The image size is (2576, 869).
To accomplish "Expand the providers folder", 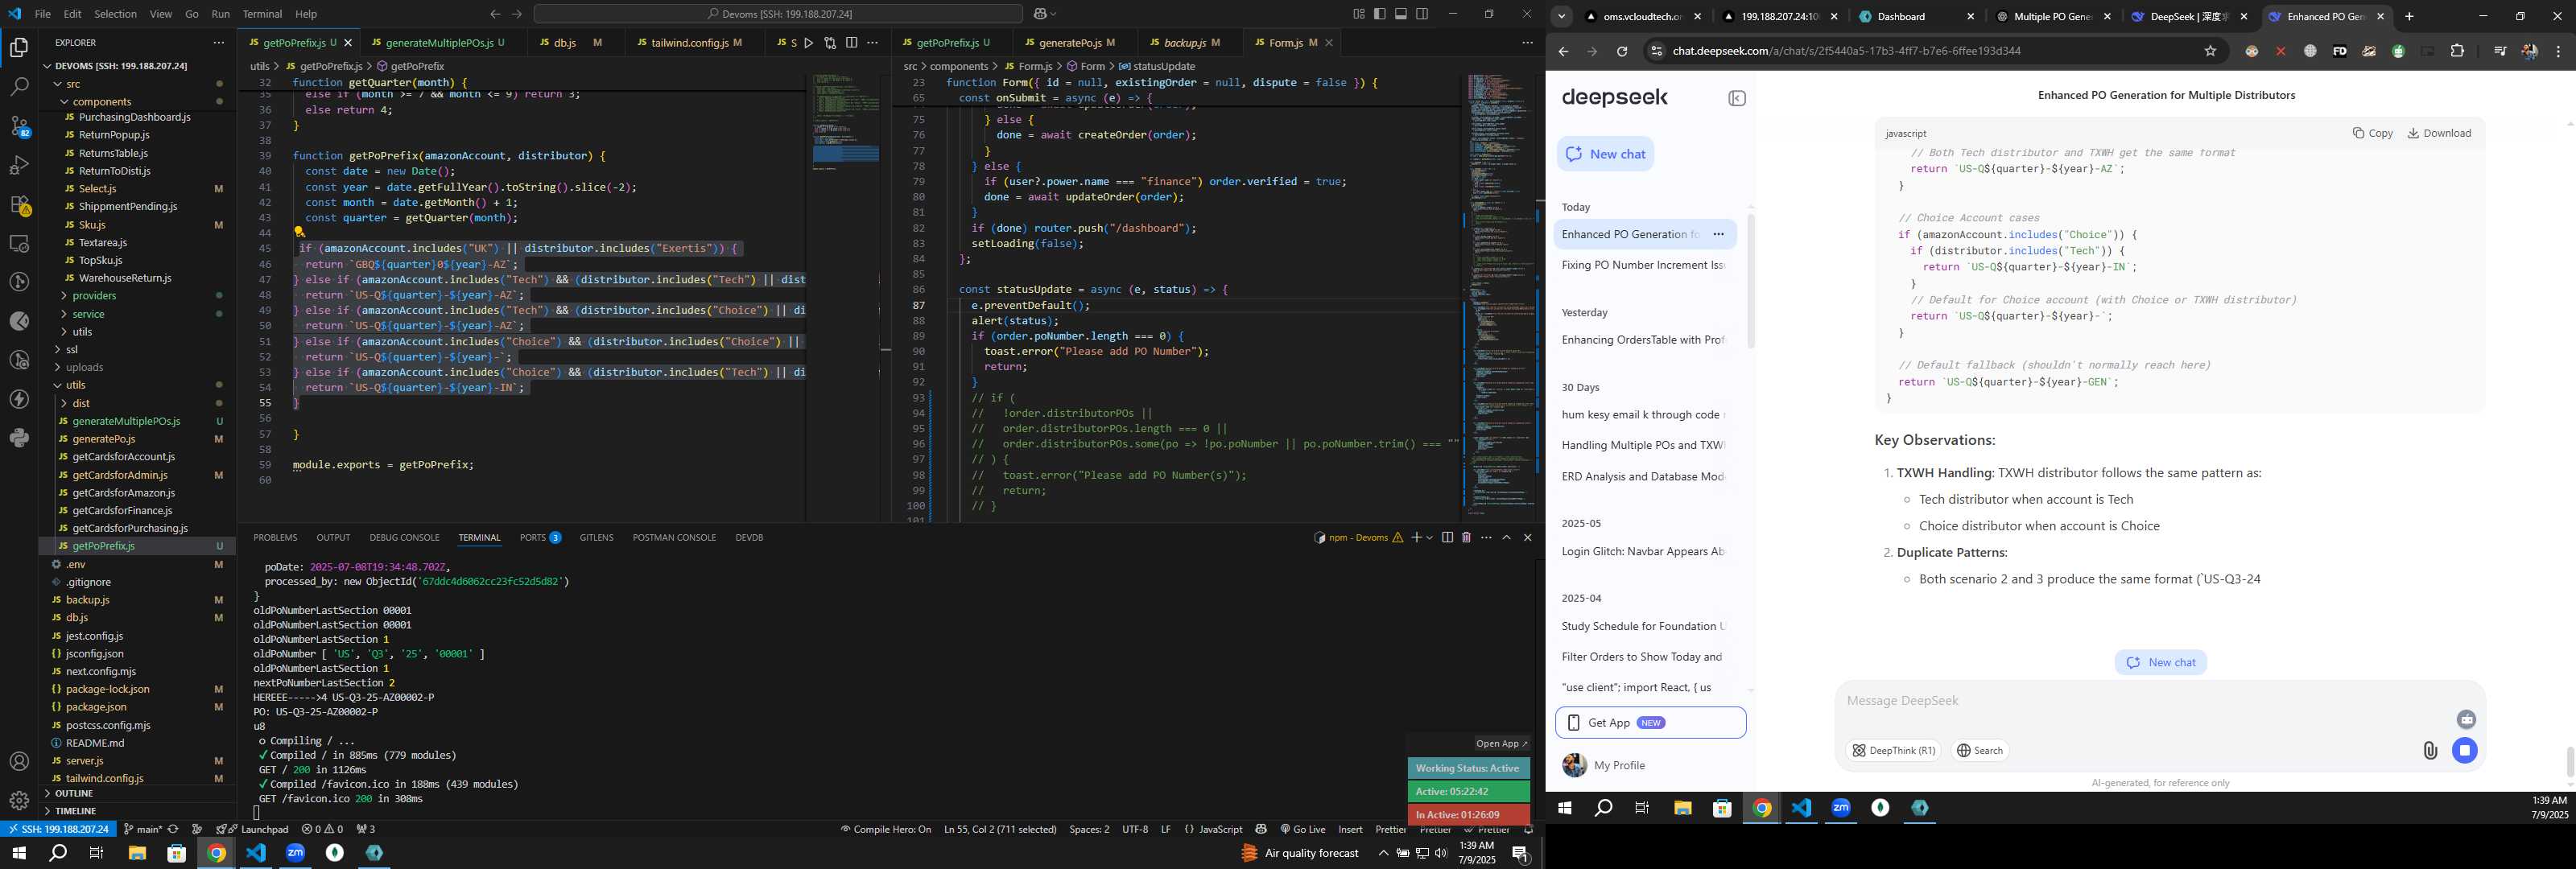I will coord(94,296).
